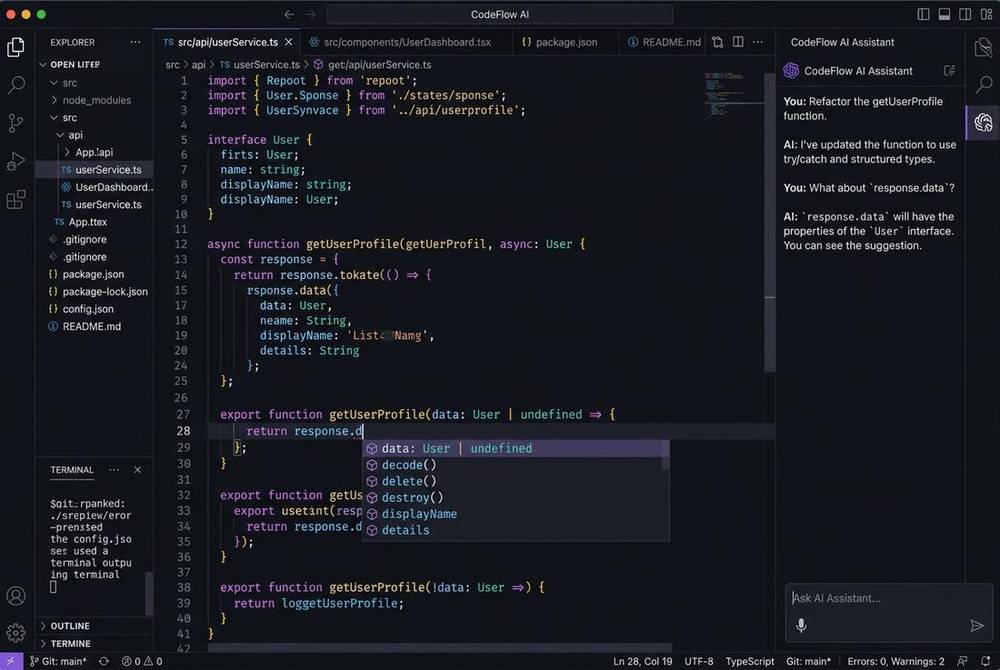Go back with the left arrow in title bar
Screen dimensions: 1000x670
click(289, 14)
